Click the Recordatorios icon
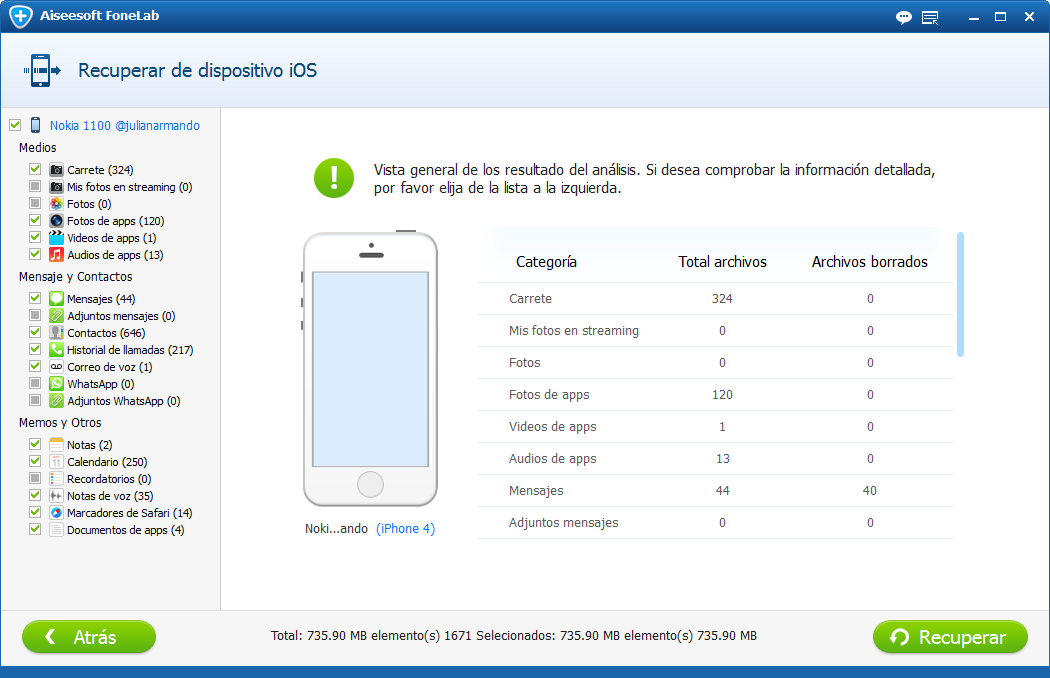The image size is (1050, 678). tap(56, 479)
